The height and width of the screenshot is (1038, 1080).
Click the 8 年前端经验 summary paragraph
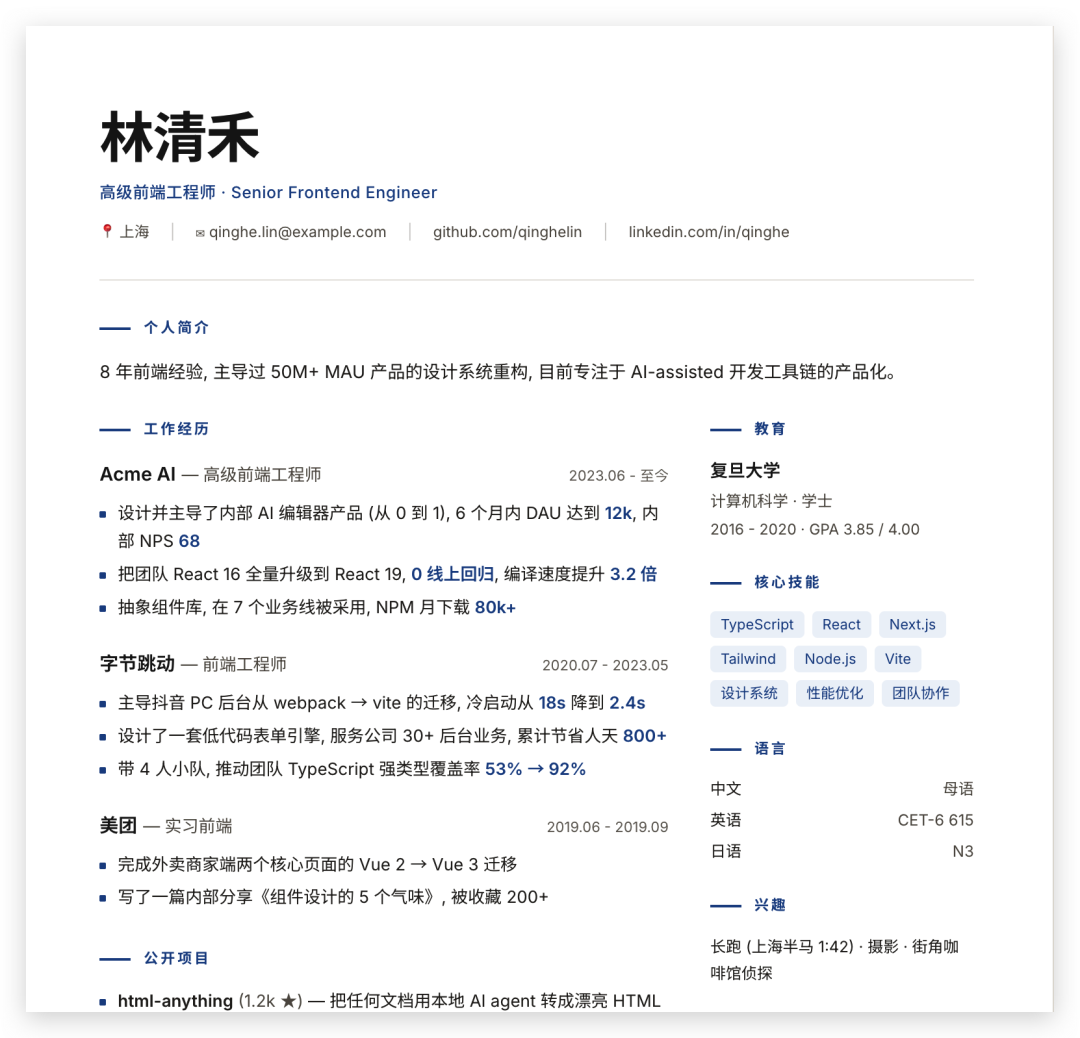click(497, 373)
